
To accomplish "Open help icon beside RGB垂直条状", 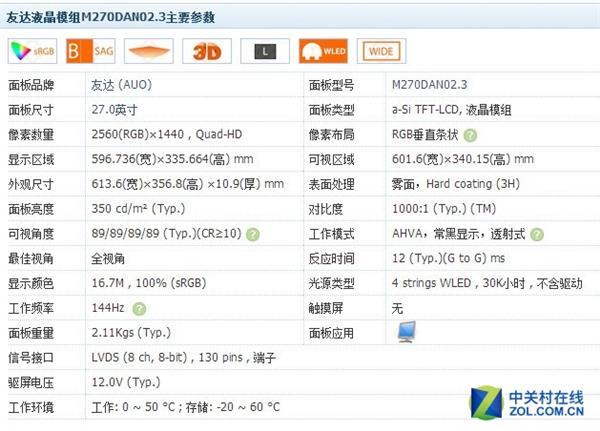I will click(470, 135).
